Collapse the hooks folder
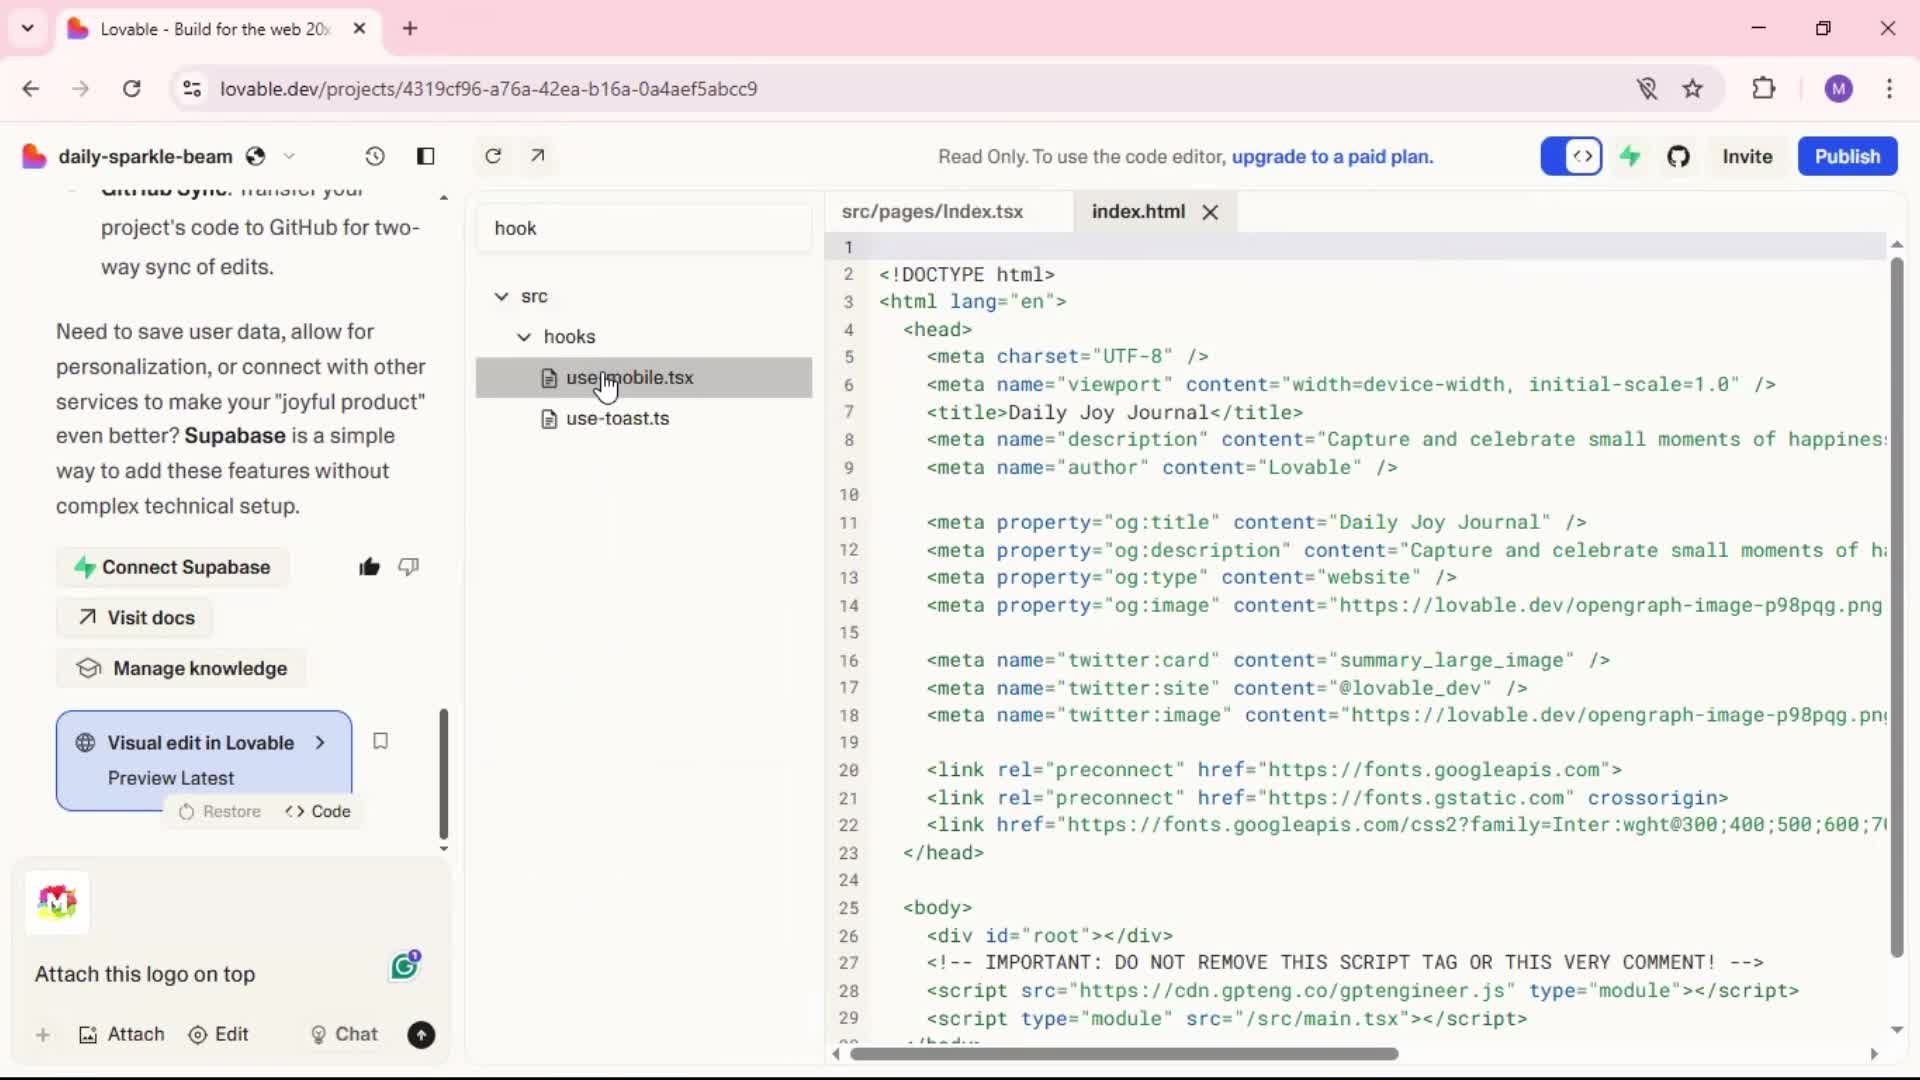The image size is (1920, 1080). pos(523,337)
